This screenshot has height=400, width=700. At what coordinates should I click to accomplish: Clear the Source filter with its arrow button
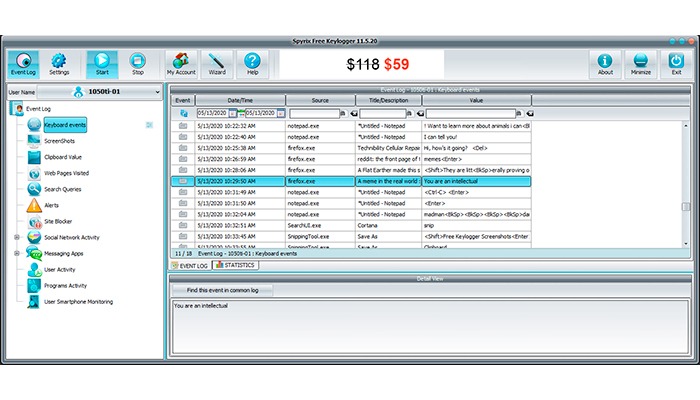click(354, 114)
